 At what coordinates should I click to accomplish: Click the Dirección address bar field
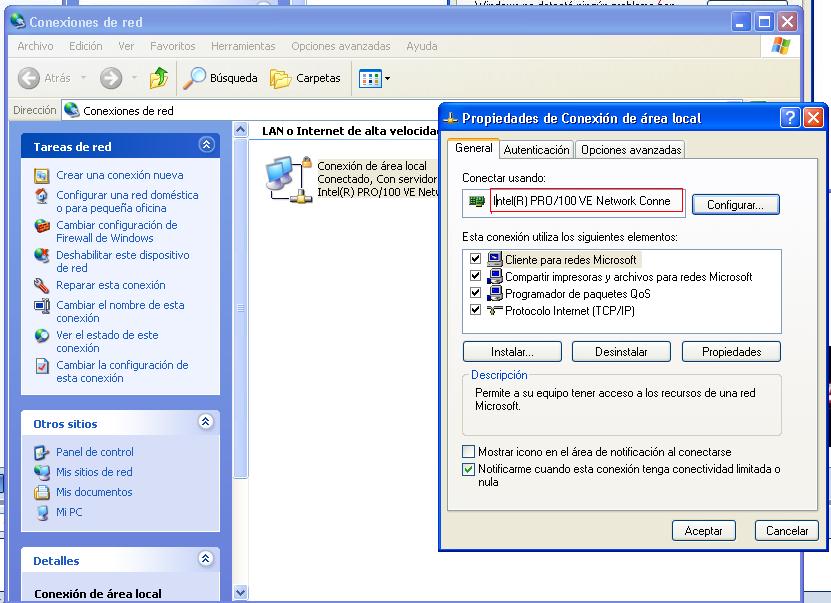click(249, 110)
